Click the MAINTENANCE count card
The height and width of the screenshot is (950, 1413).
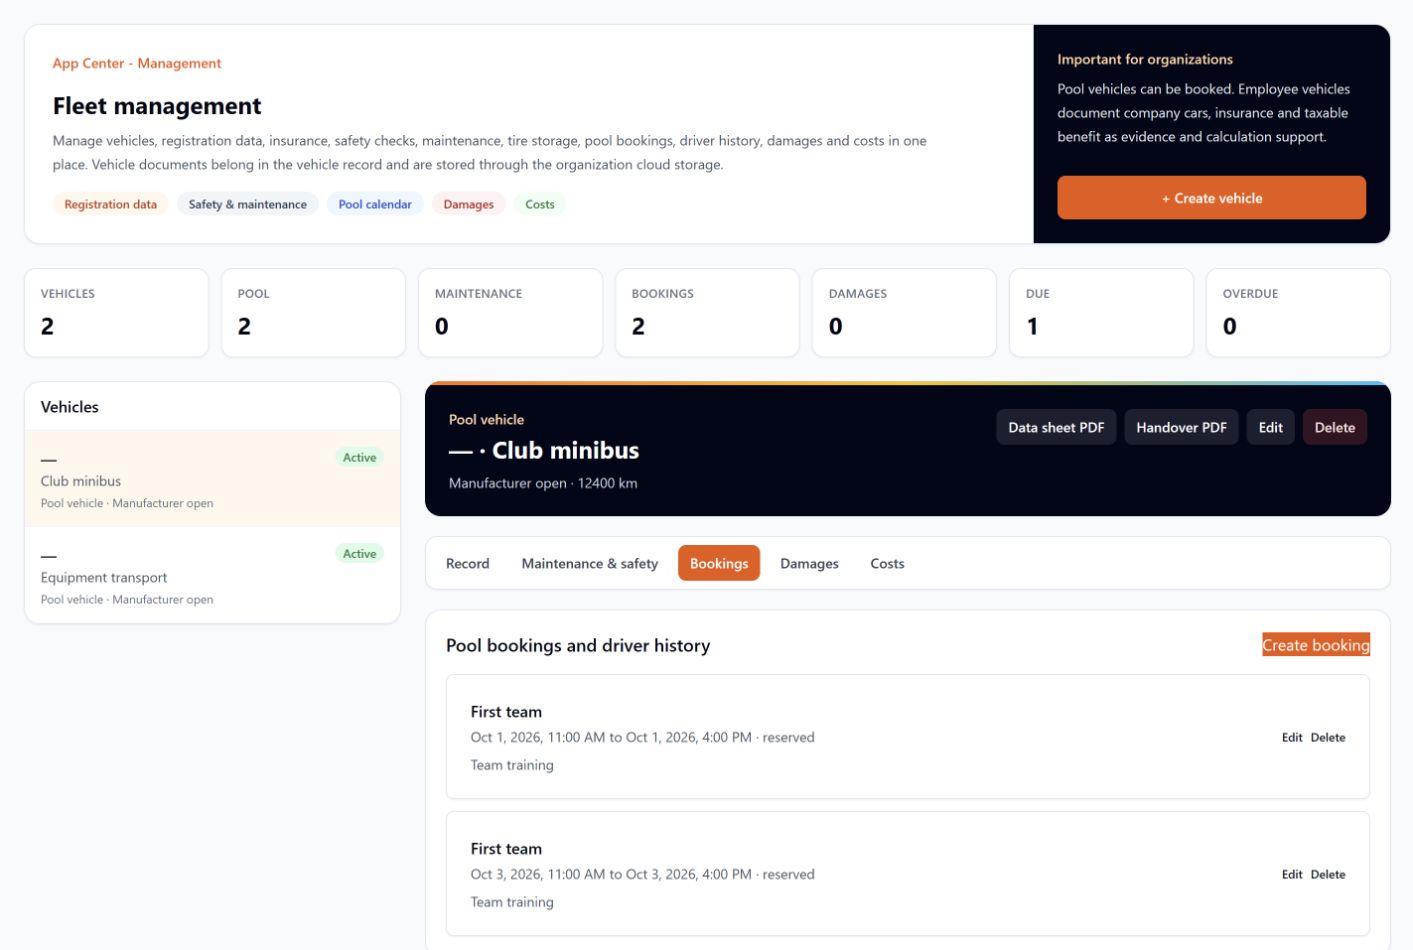510,312
